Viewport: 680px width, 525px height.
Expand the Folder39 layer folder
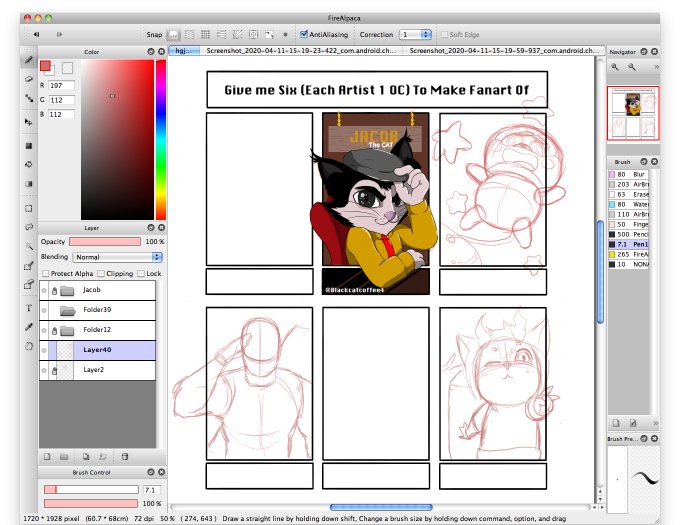point(67,310)
